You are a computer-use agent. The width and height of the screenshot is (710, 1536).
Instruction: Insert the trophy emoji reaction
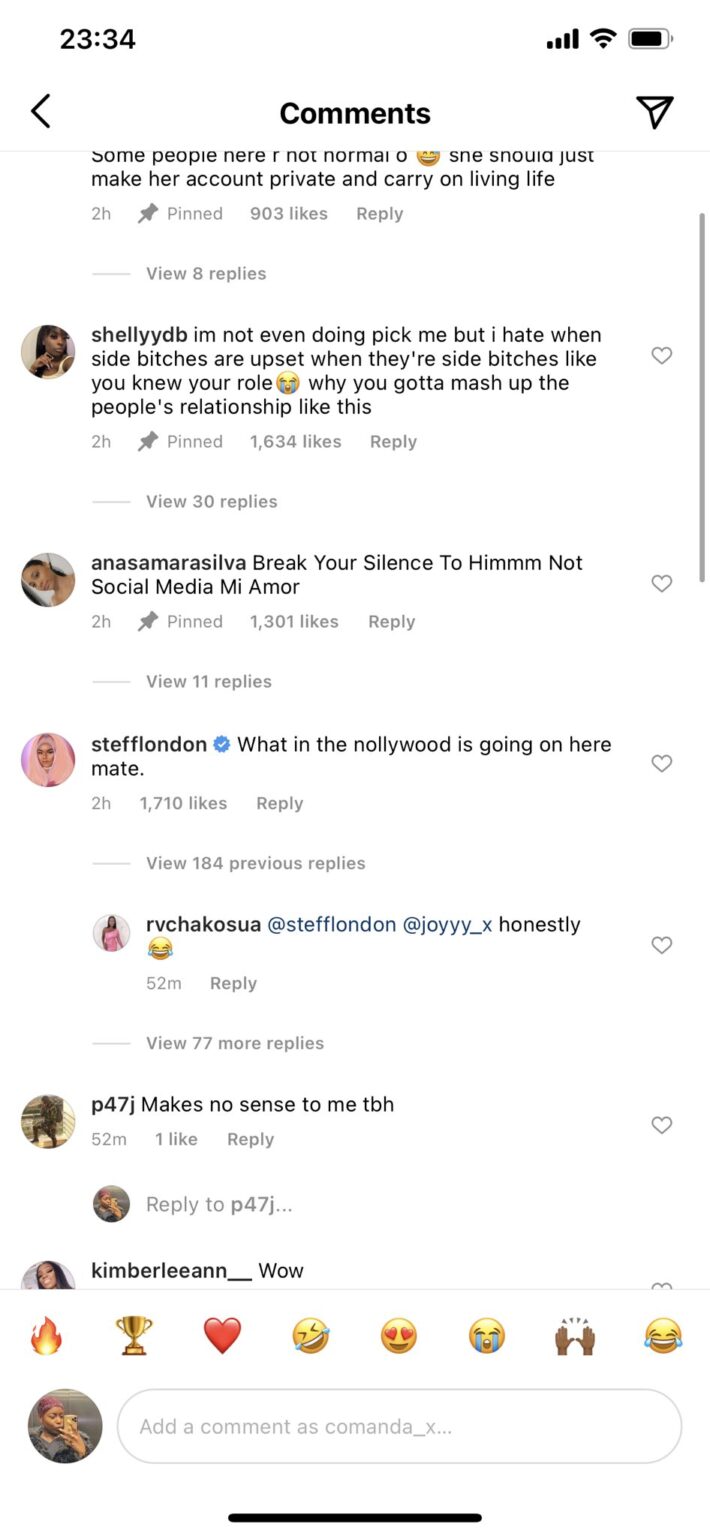(x=134, y=1335)
